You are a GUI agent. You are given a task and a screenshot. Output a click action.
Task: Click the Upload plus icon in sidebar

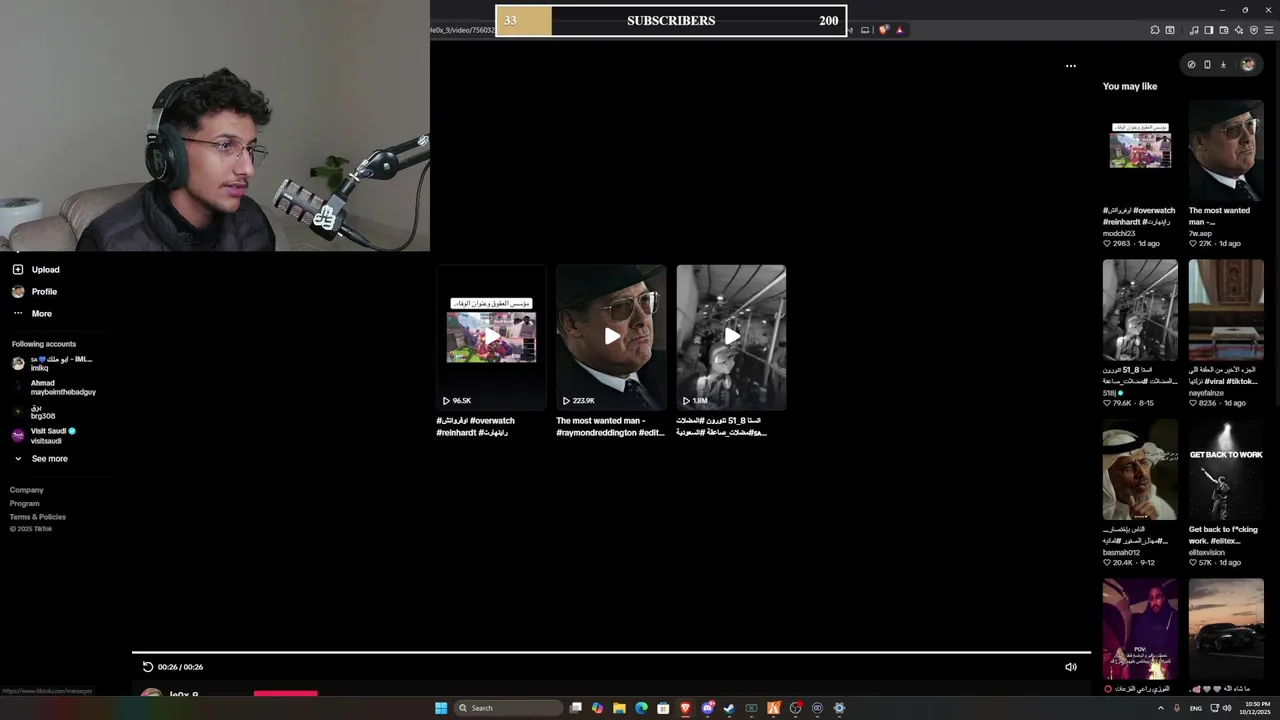point(18,269)
